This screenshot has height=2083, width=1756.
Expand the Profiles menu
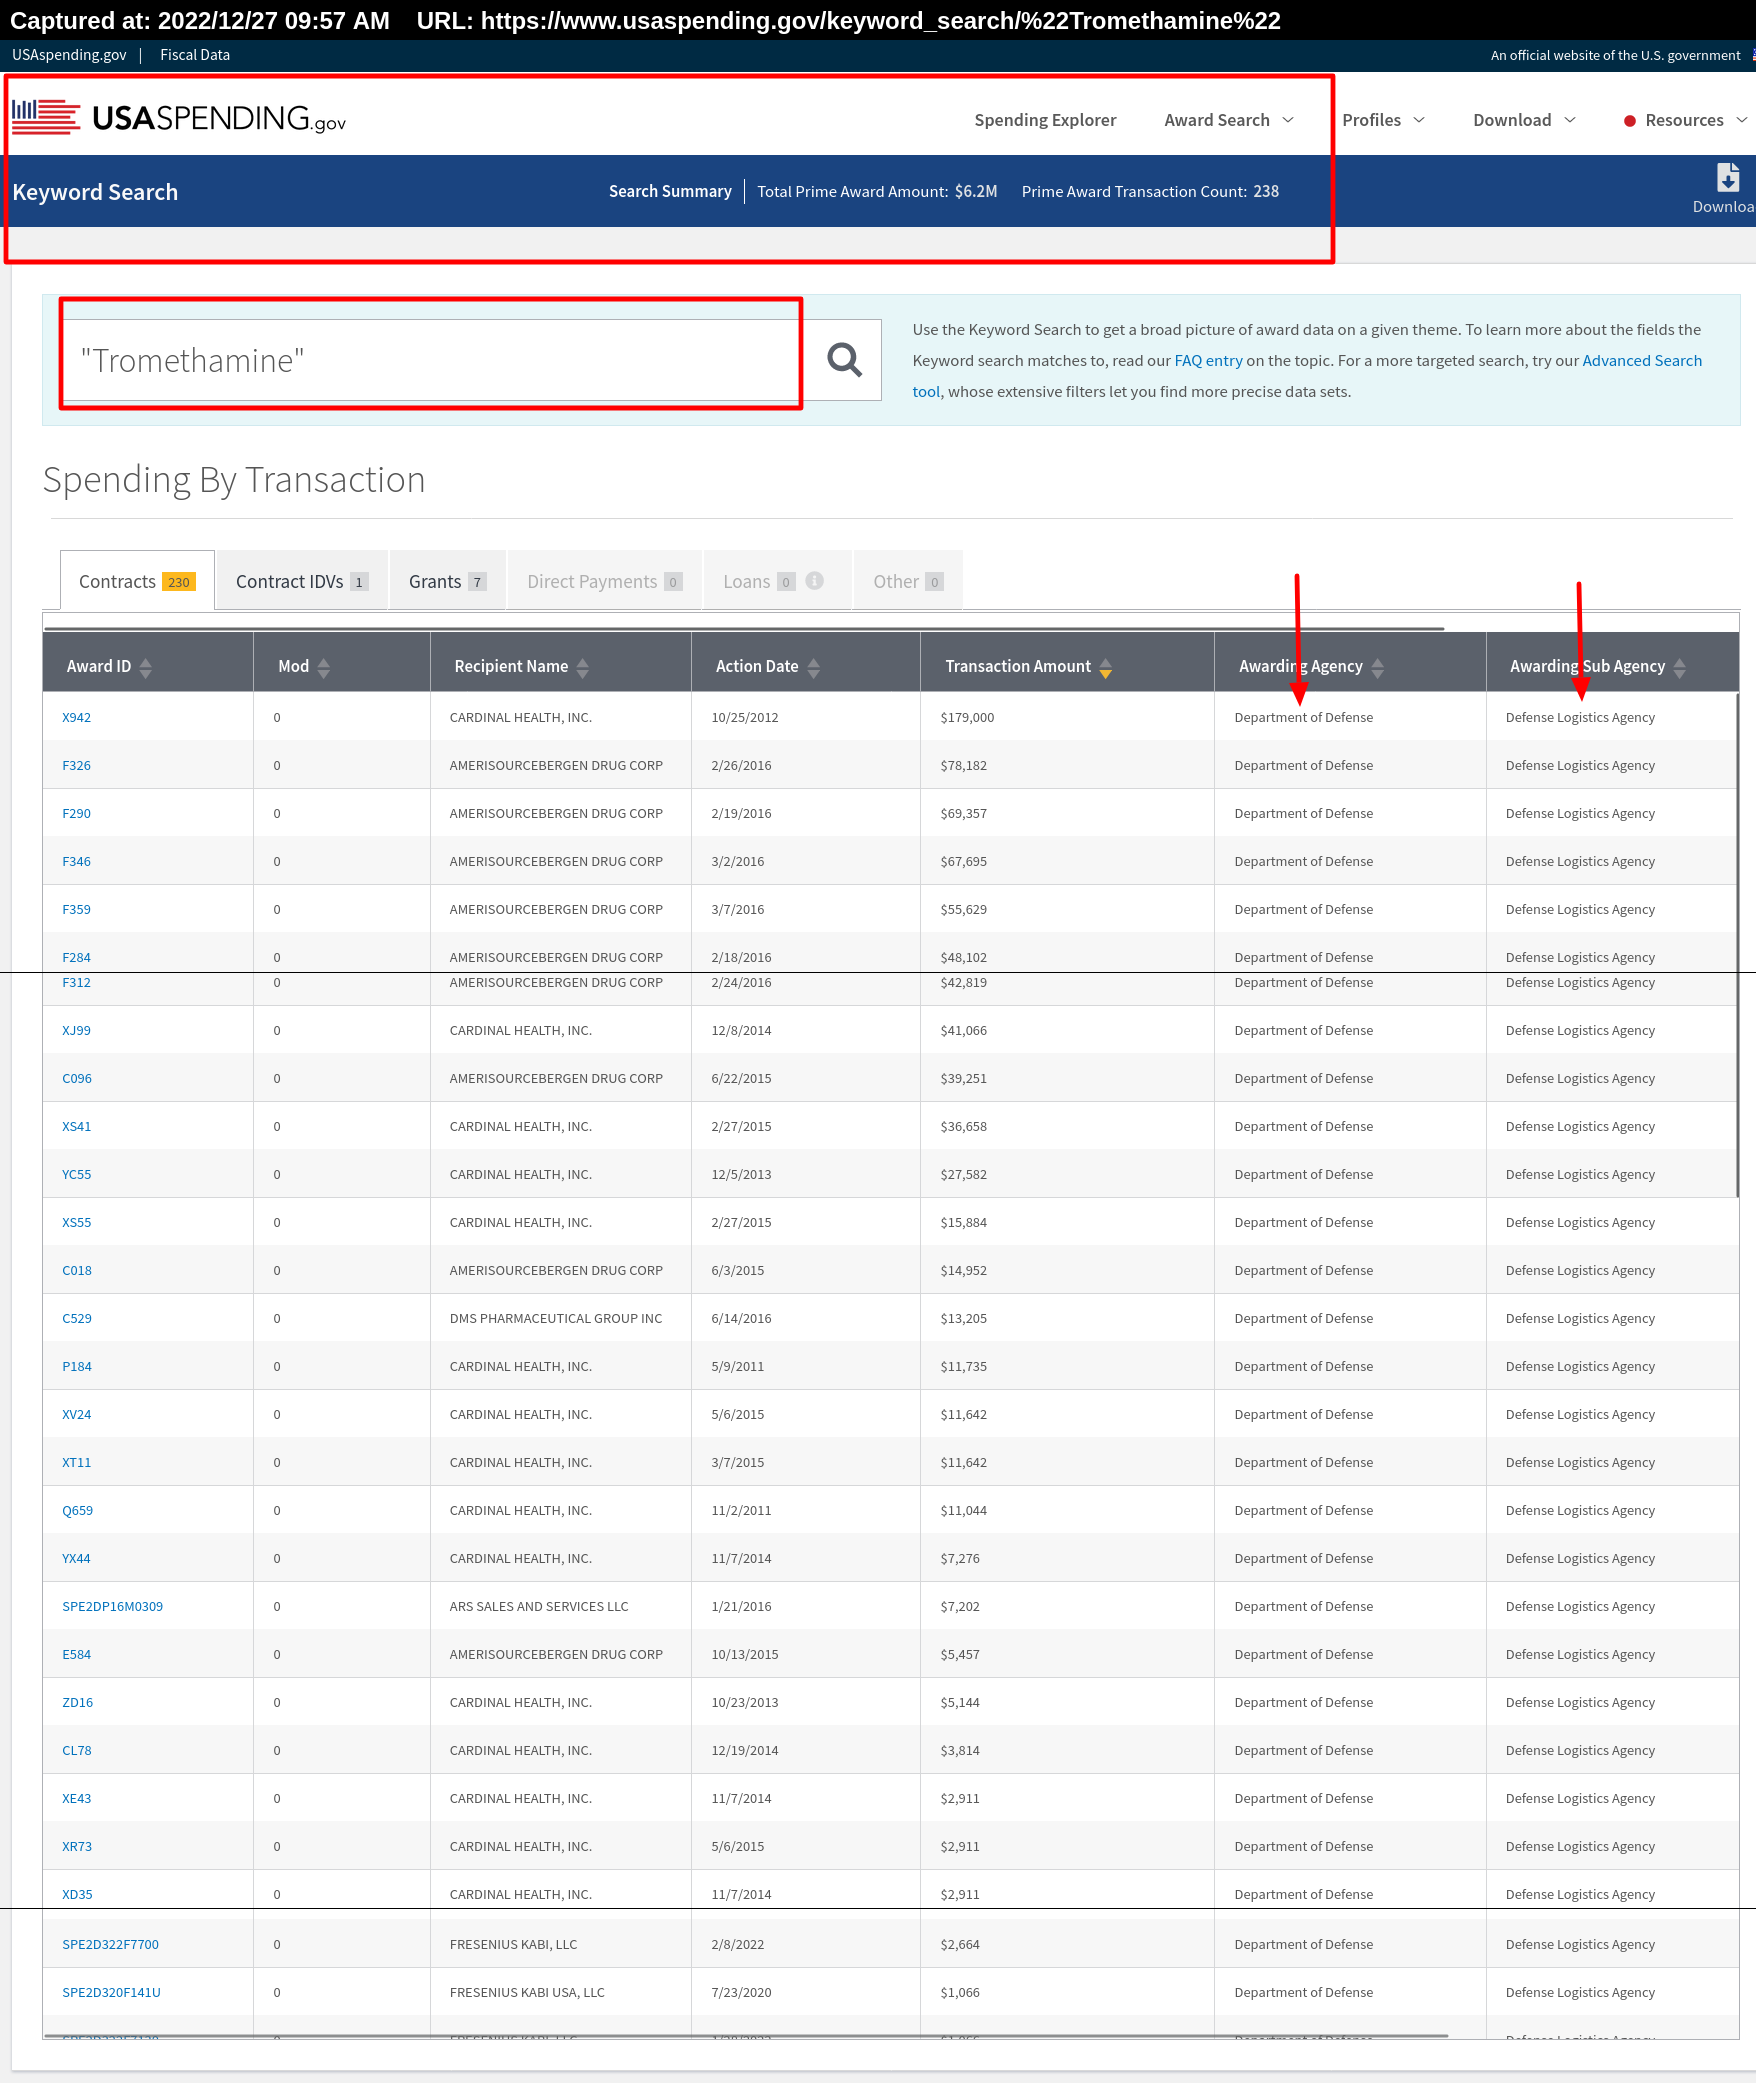[x=1383, y=120]
